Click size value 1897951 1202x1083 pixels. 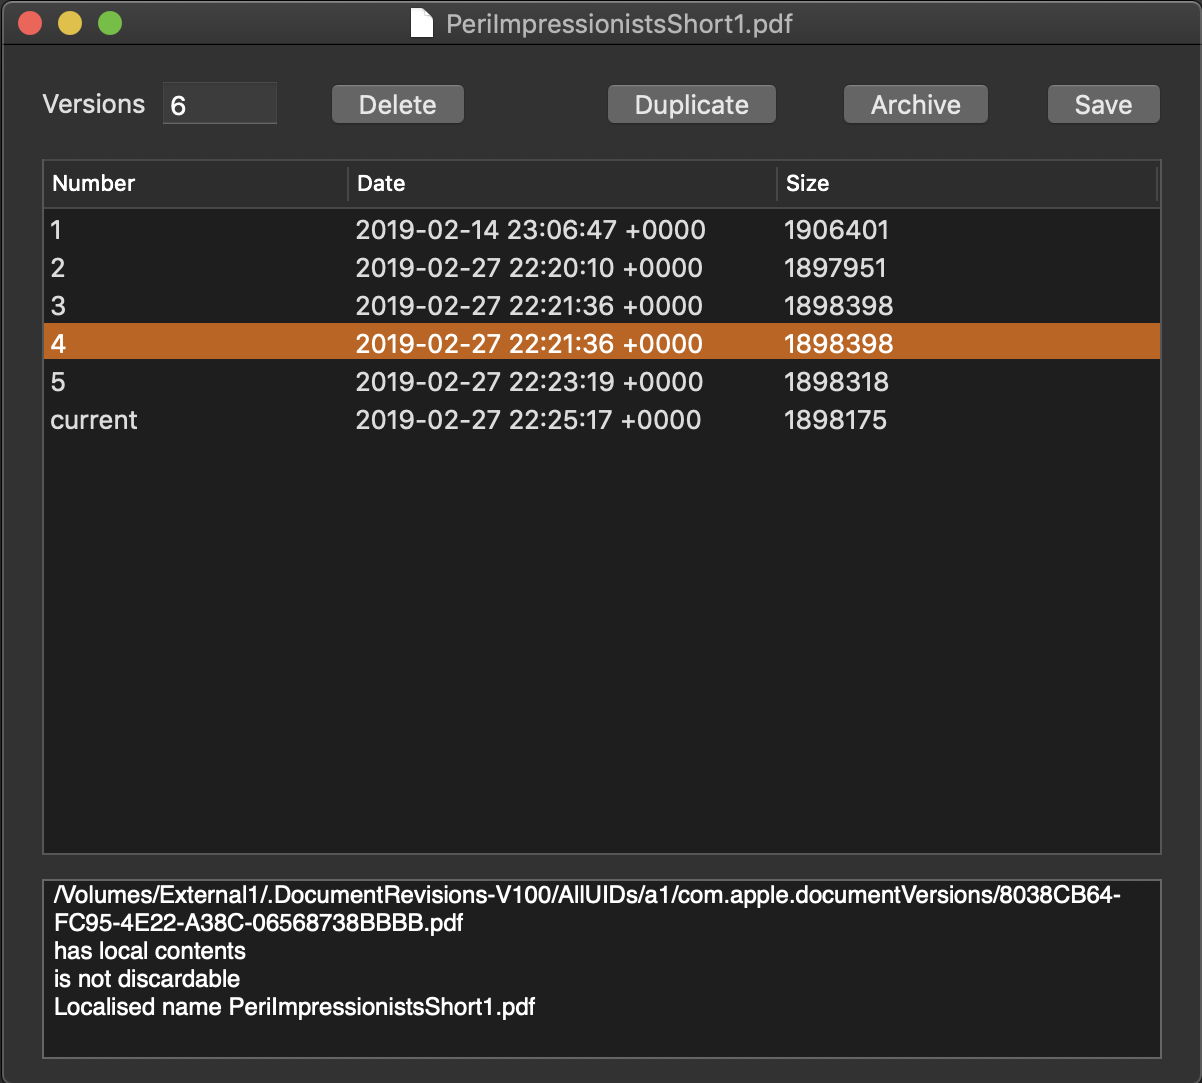click(x=836, y=268)
